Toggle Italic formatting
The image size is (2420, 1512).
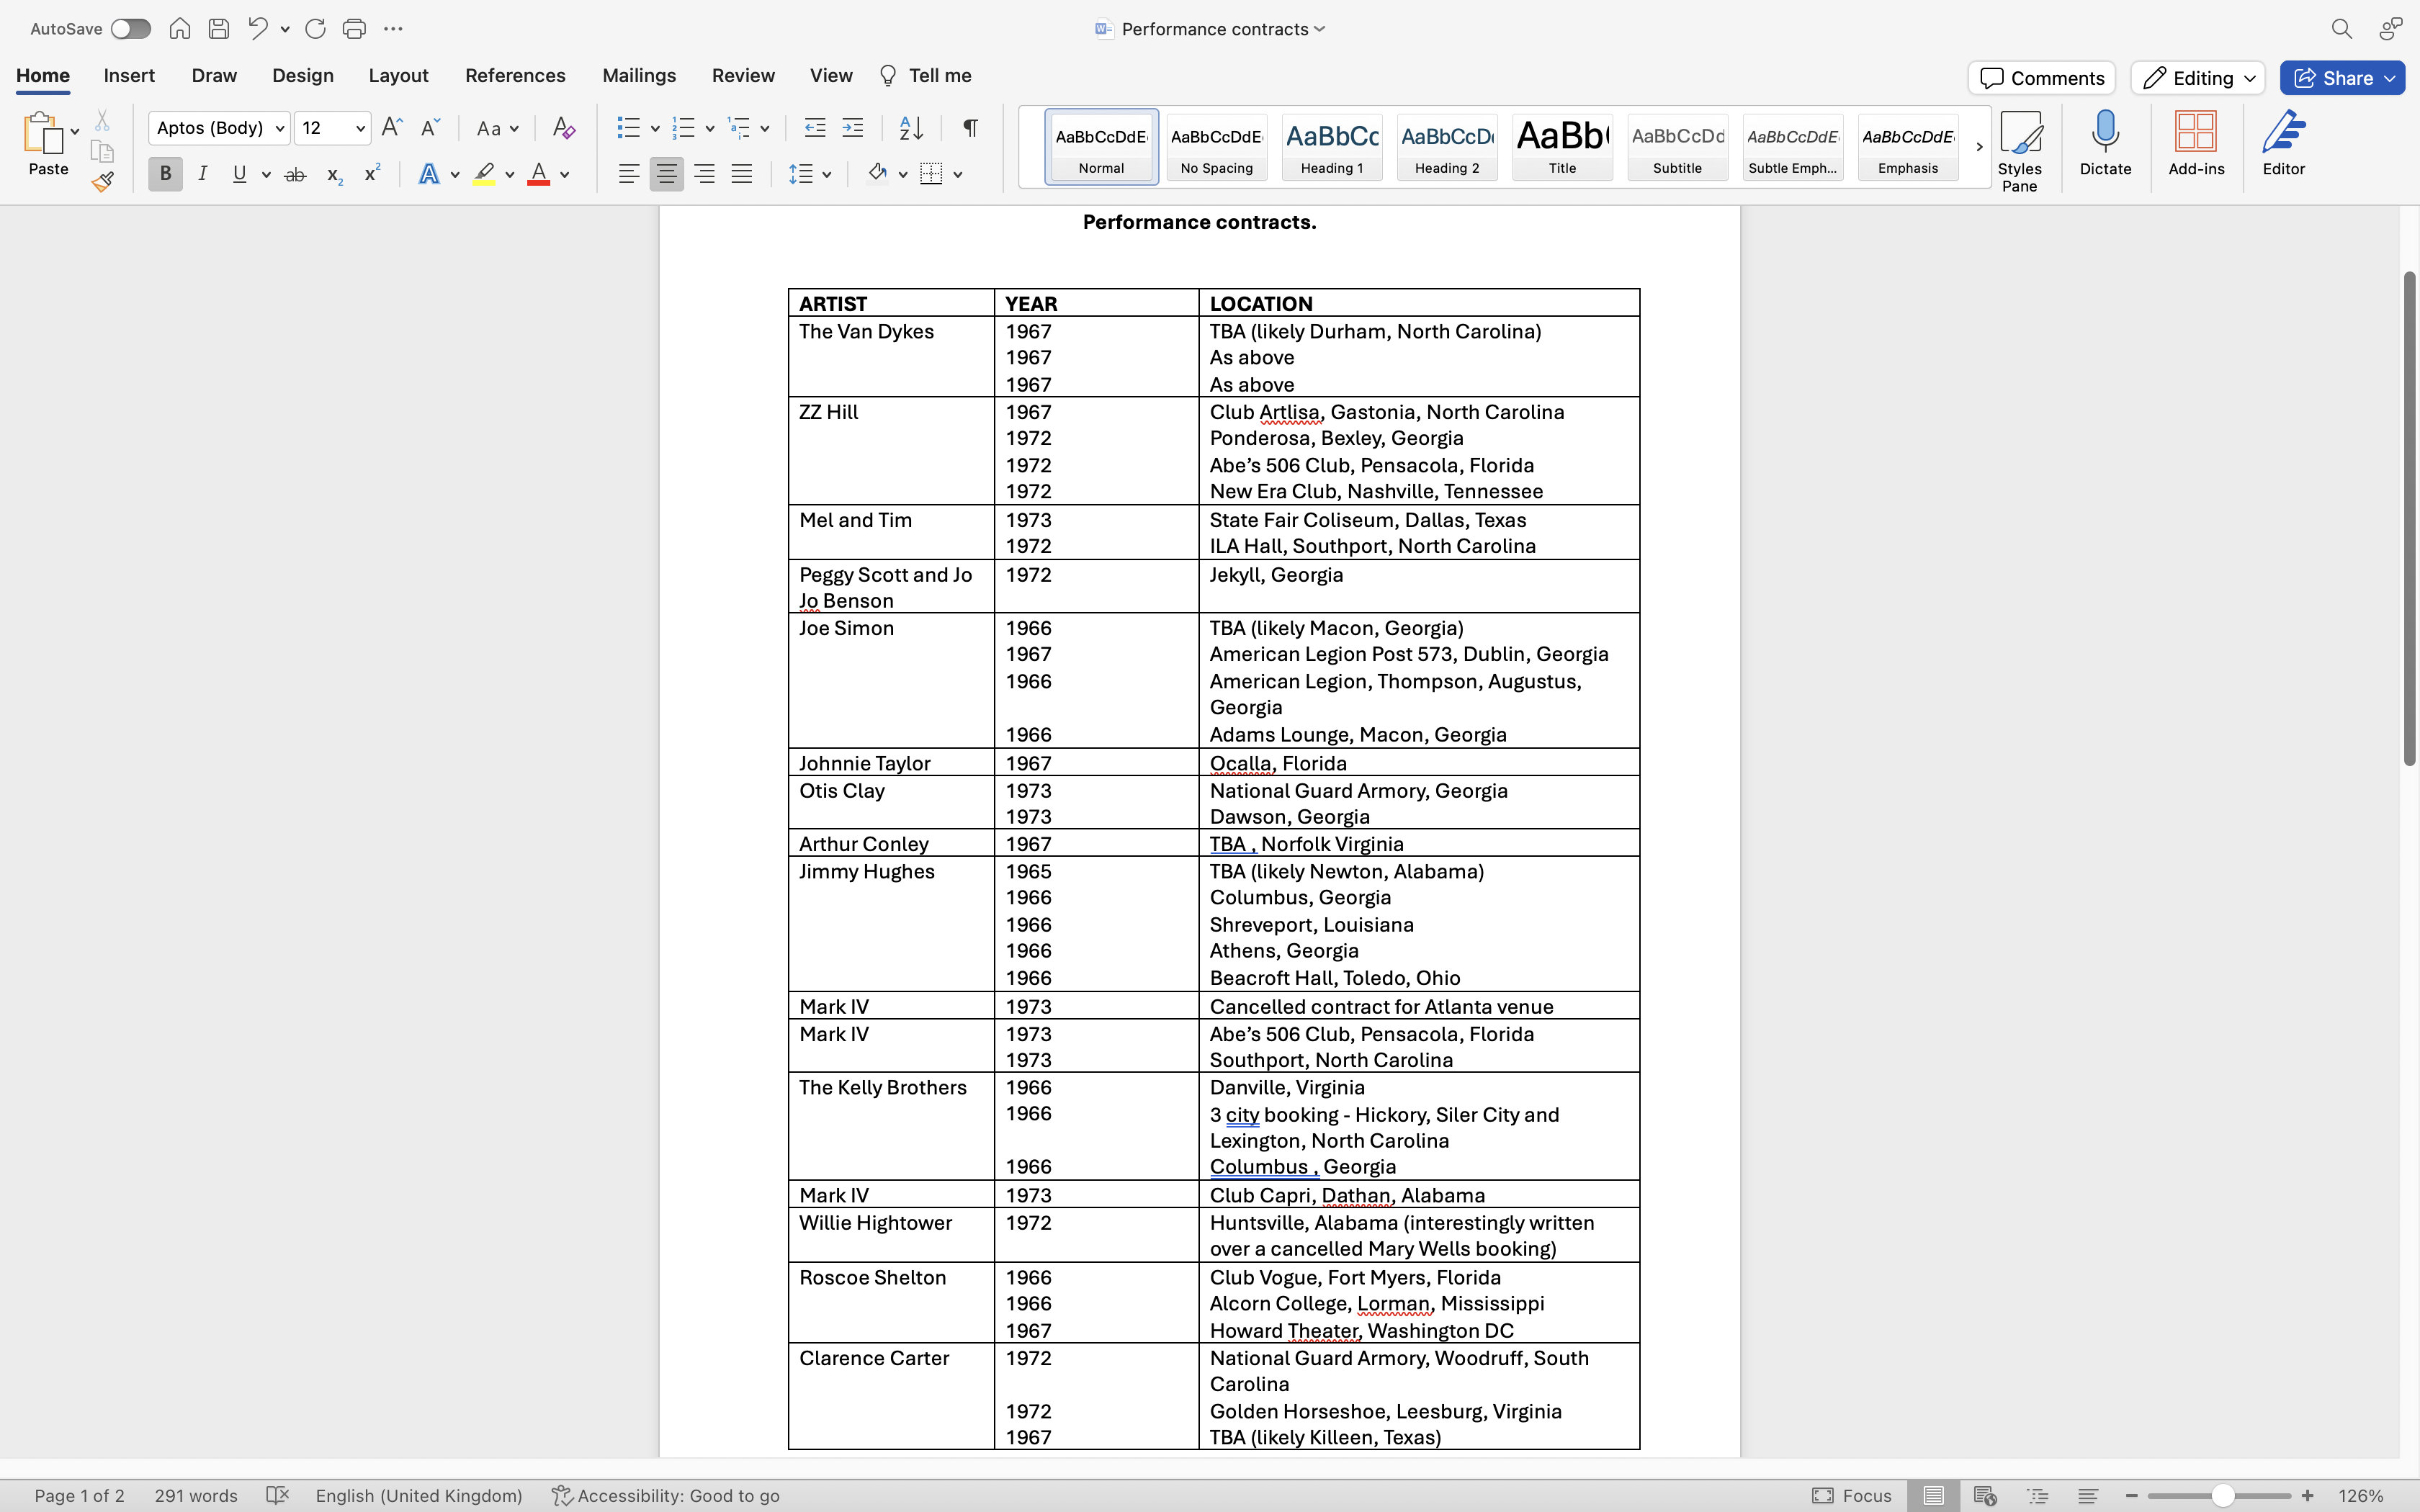tap(203, 174)
